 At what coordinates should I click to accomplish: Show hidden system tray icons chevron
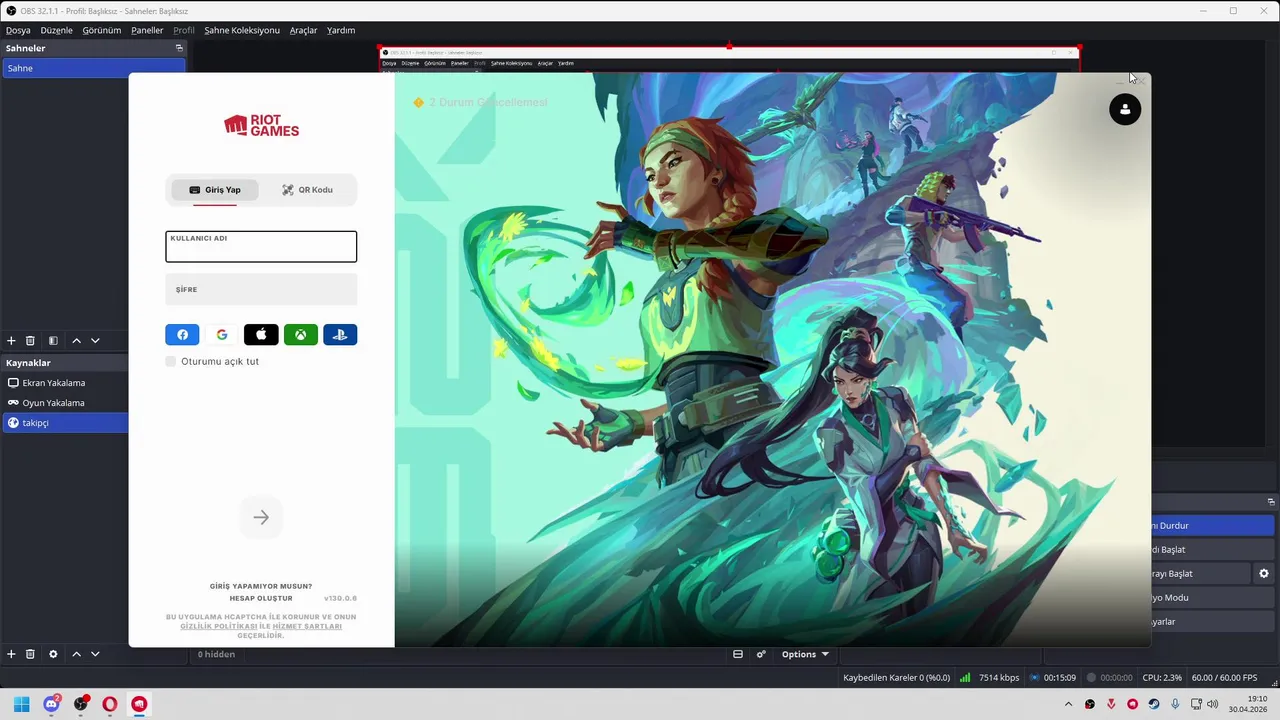coord(1068,704)
